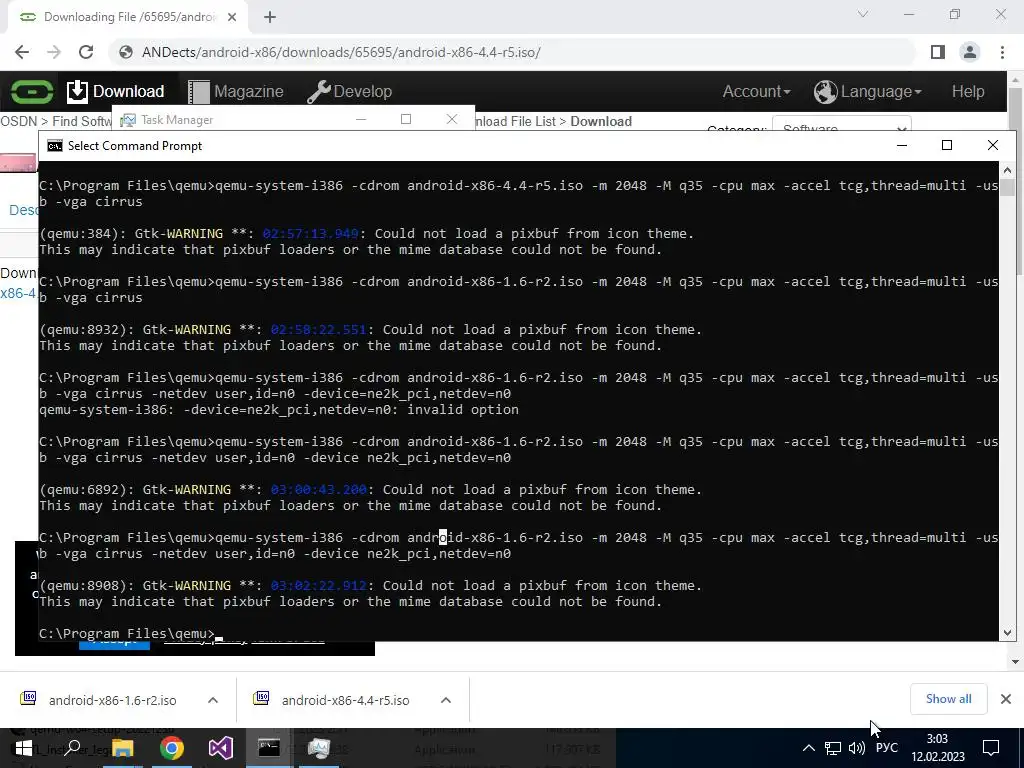Go forward using browser forward arrow
Viewport: 1024px width, 768px height.
54,52
